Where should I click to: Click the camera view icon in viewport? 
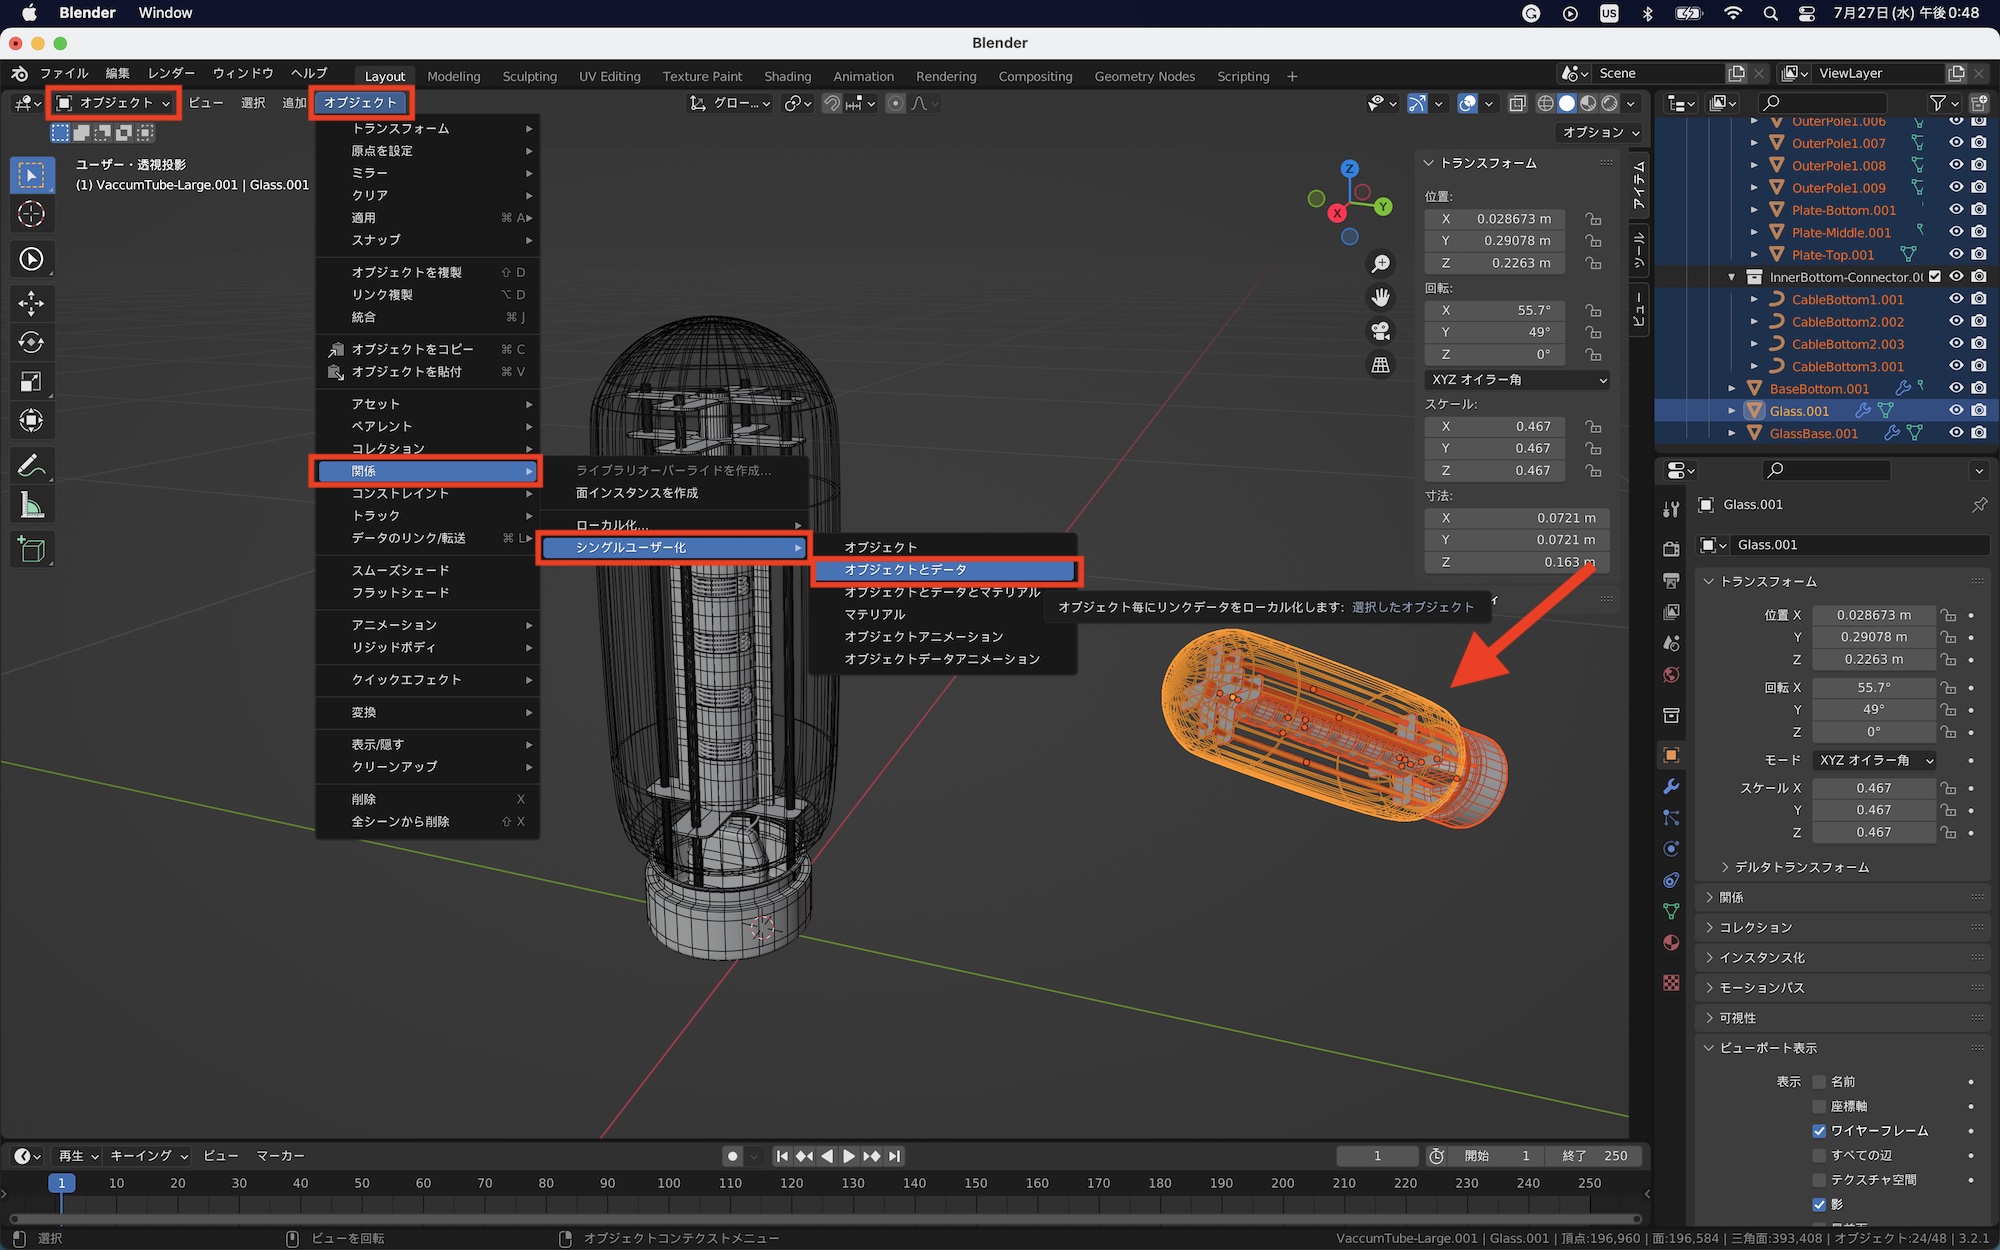[x=1381, y=331]
